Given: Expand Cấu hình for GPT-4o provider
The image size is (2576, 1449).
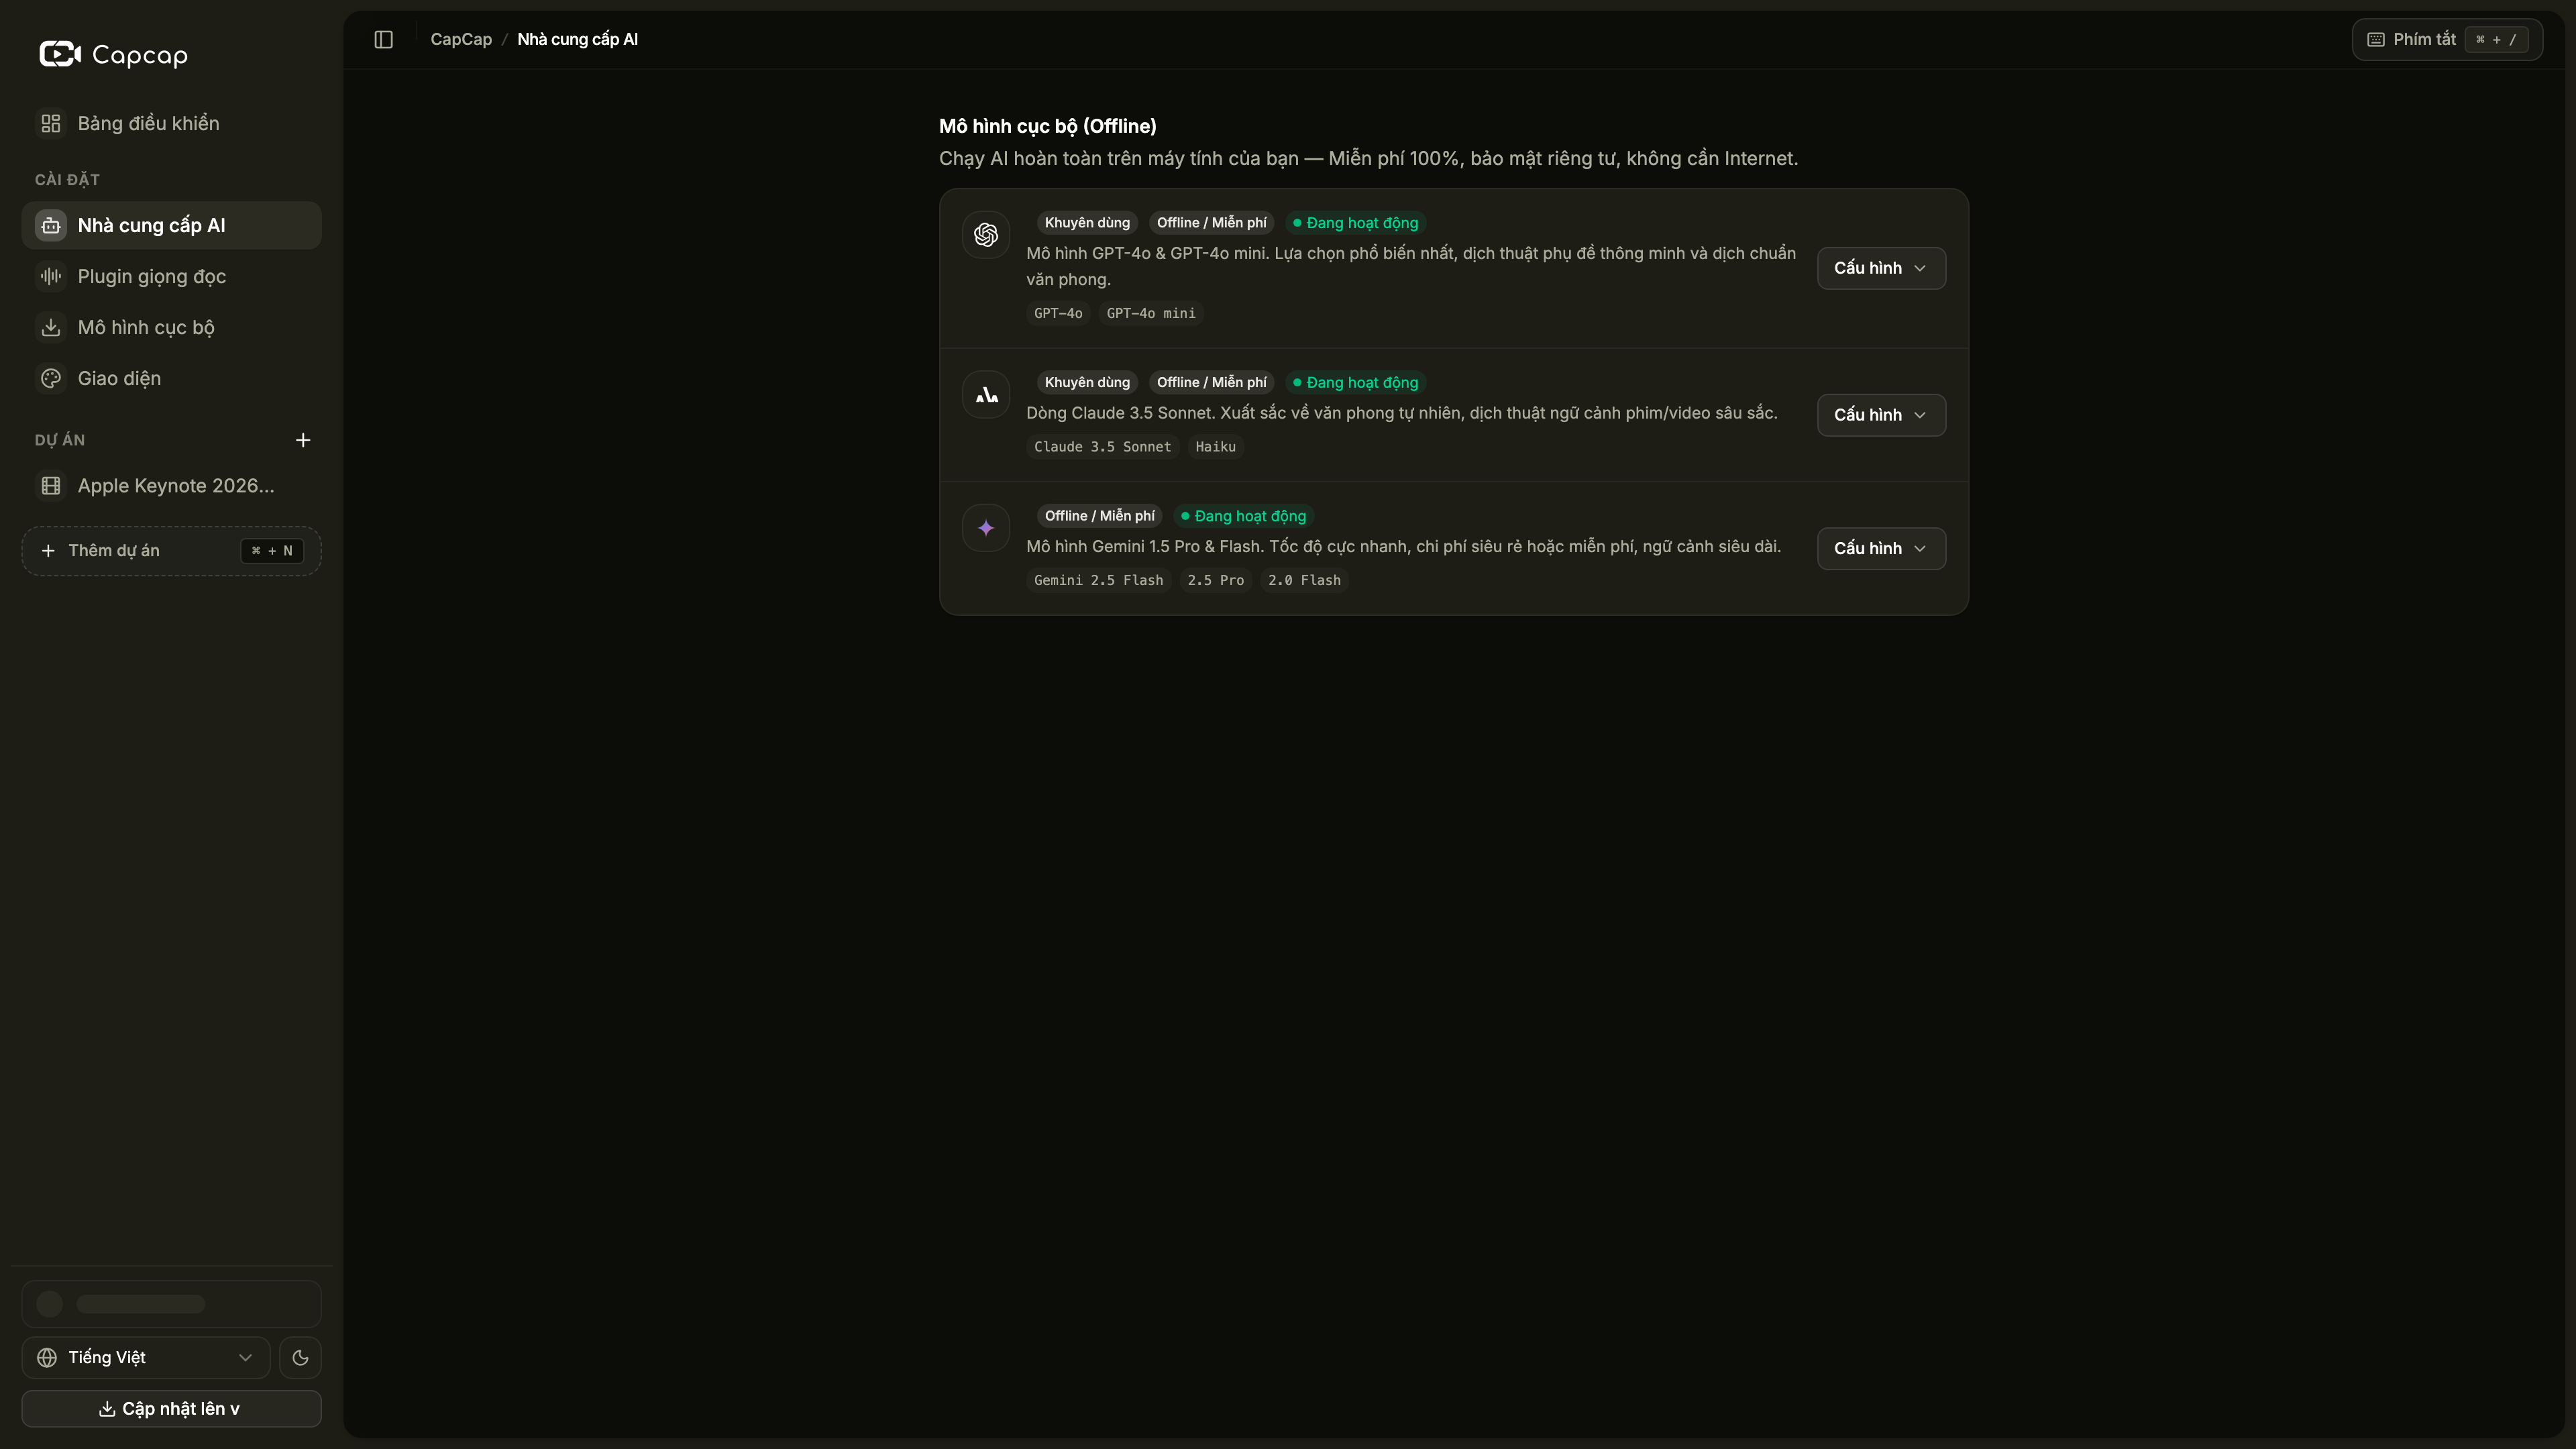Looking at the screenshot, I should [1880, 268].
